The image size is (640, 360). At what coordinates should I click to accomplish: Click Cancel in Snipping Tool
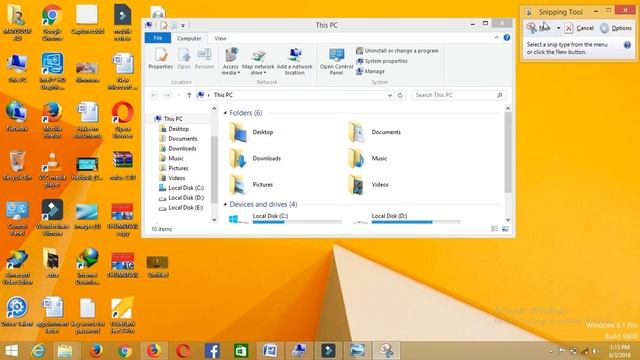(580, 28)
